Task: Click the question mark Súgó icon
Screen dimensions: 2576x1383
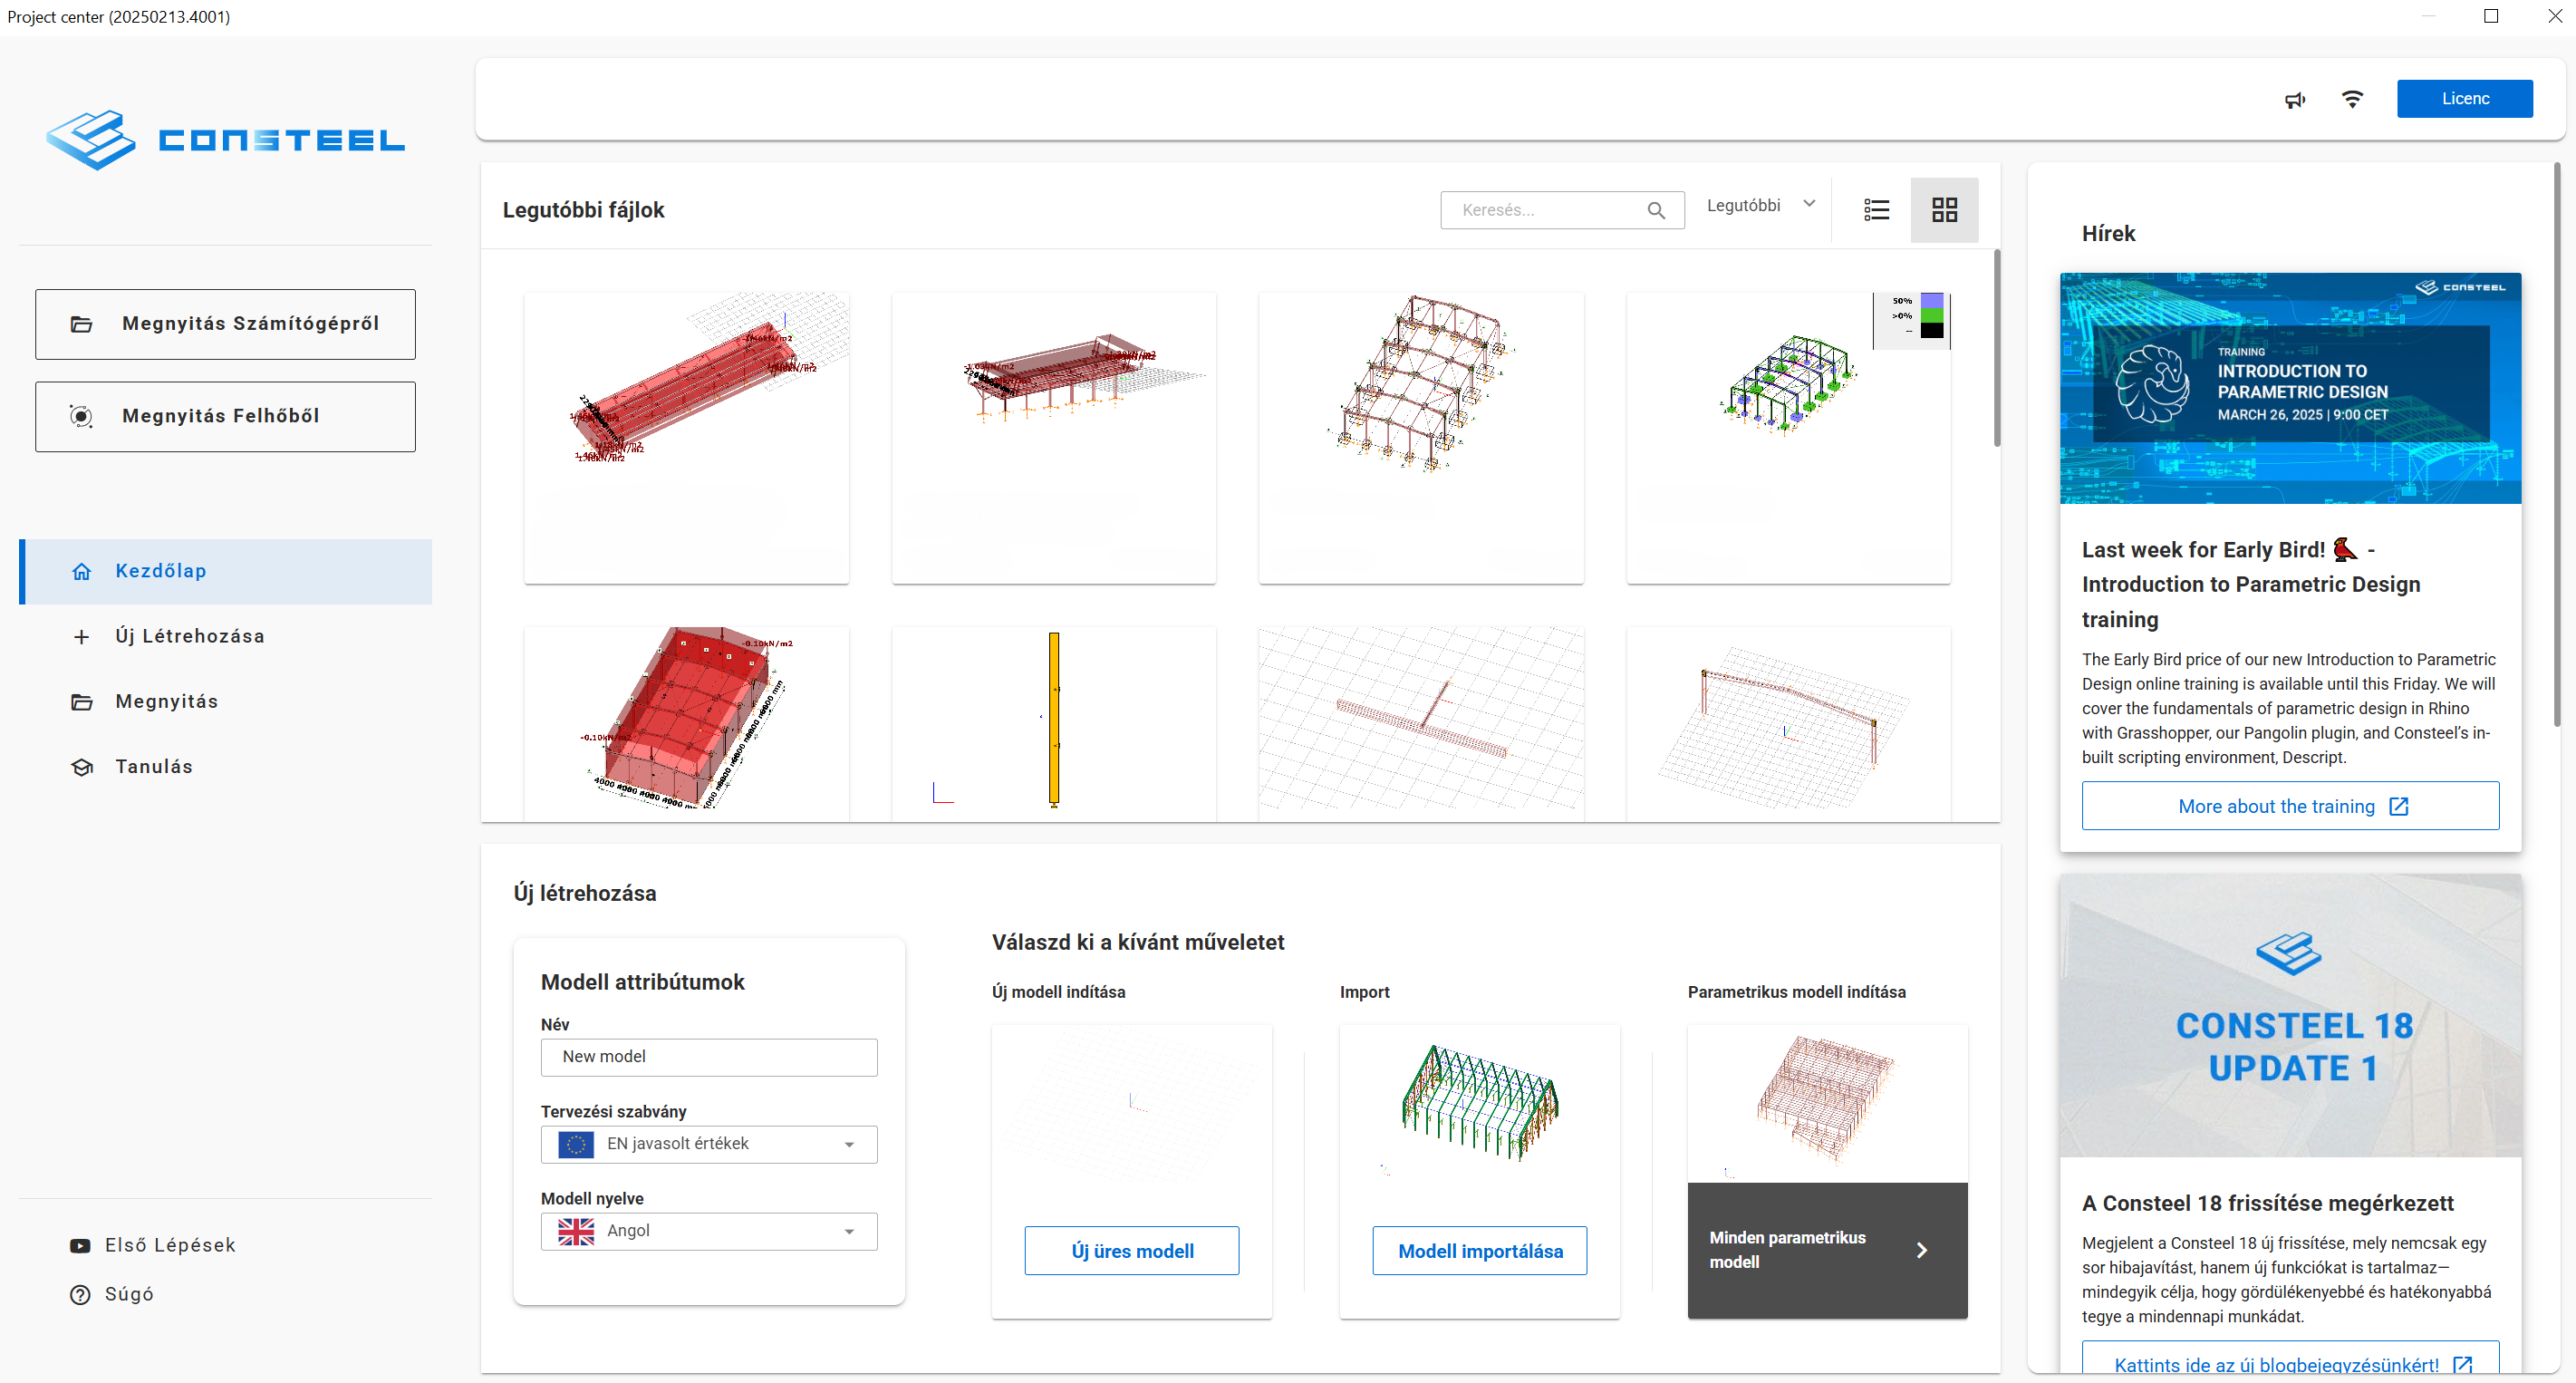Action: point(80,1294)
